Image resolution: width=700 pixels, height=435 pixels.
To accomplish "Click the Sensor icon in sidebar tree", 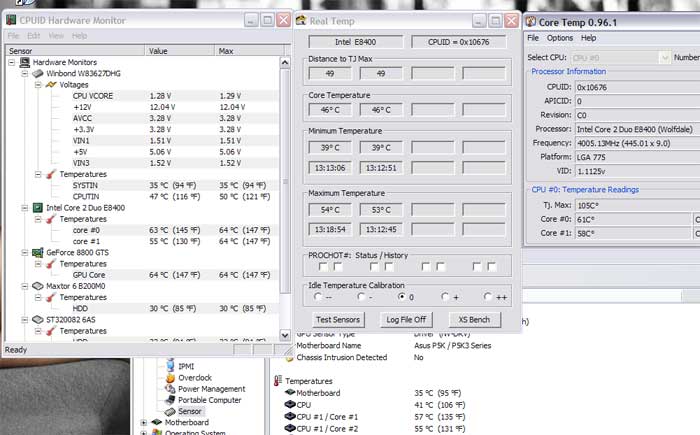I will click(170, 411).
